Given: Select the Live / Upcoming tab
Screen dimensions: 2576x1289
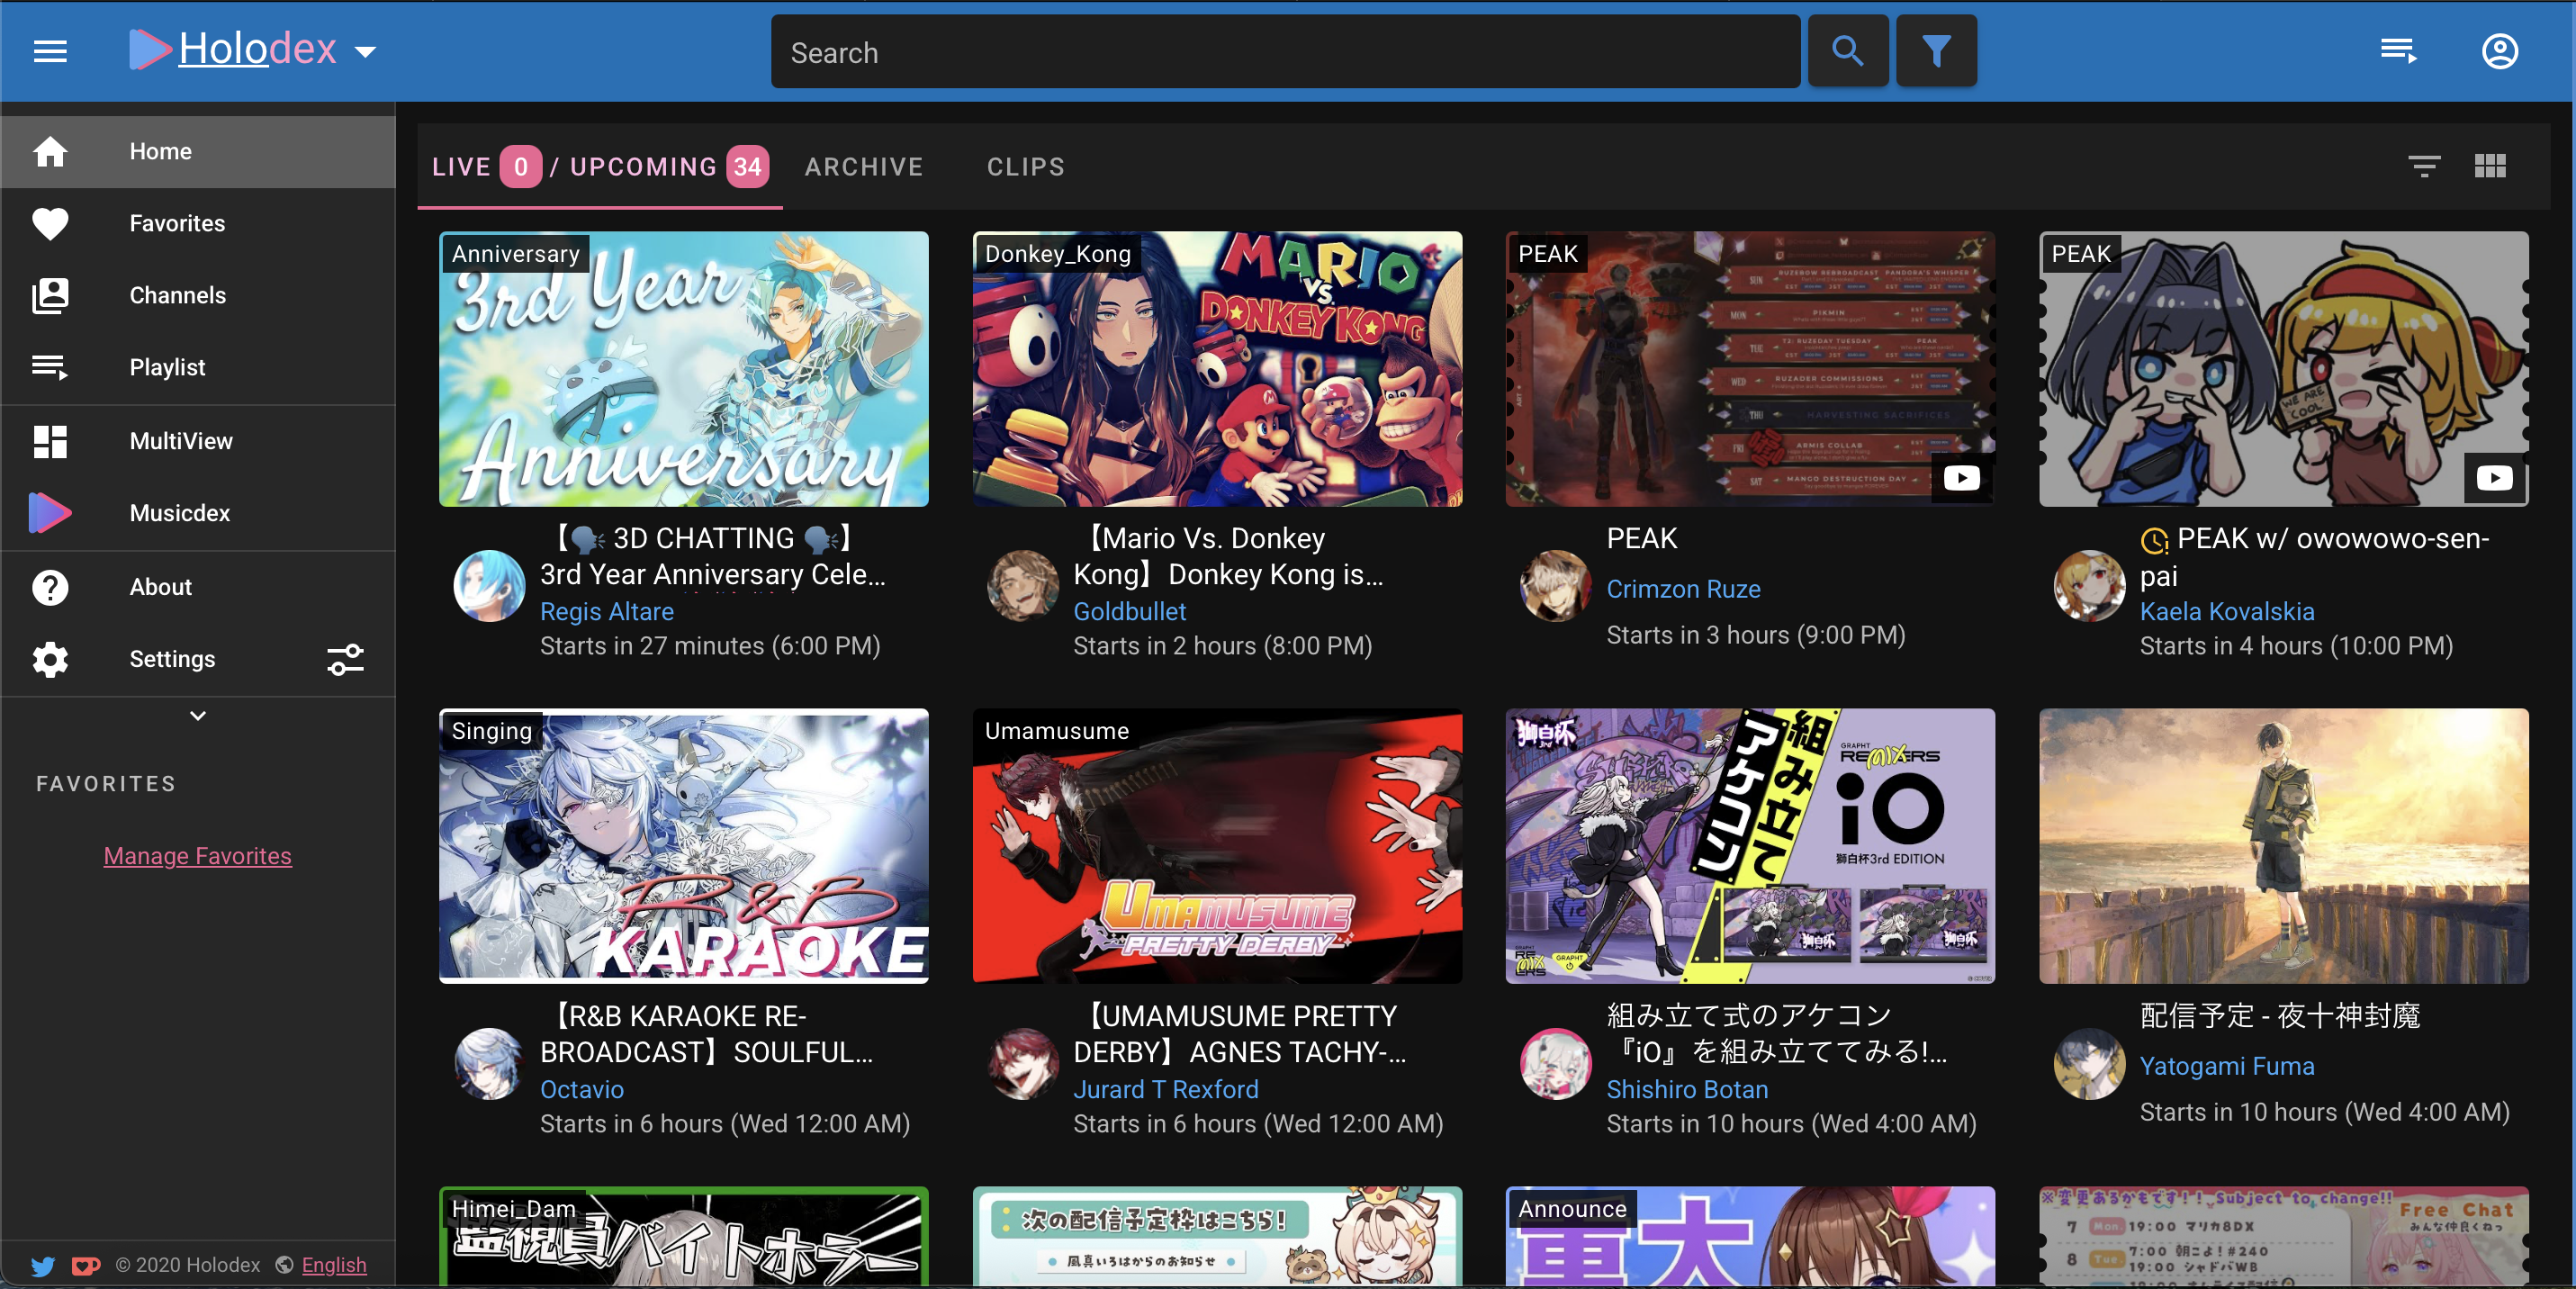Looking at the screenshot, I should tap(600, 167).
